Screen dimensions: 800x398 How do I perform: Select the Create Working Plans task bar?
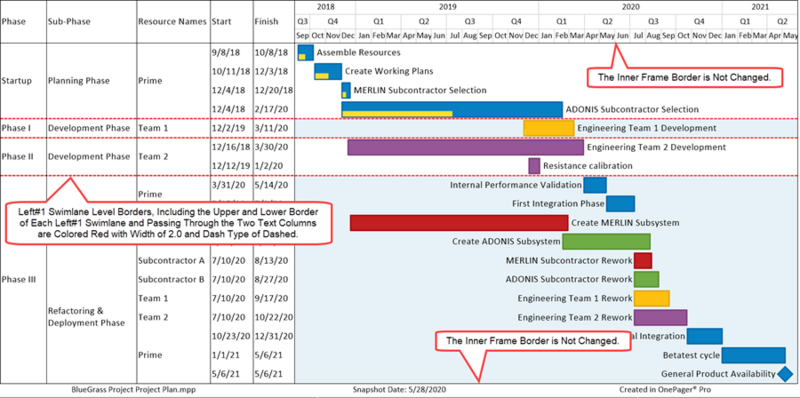click(328, 71)
